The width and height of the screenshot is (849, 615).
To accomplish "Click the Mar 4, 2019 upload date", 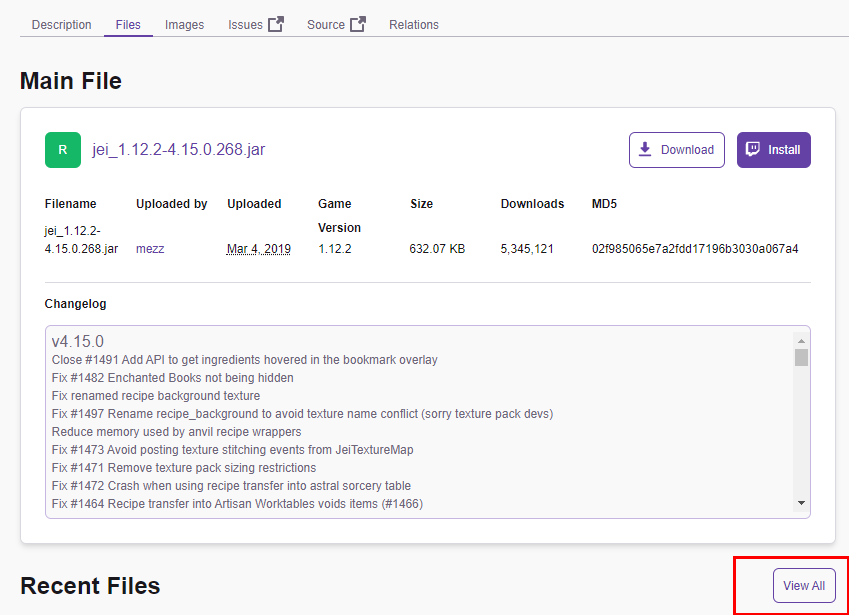I will pyautogui.click(x=259, y=249).
